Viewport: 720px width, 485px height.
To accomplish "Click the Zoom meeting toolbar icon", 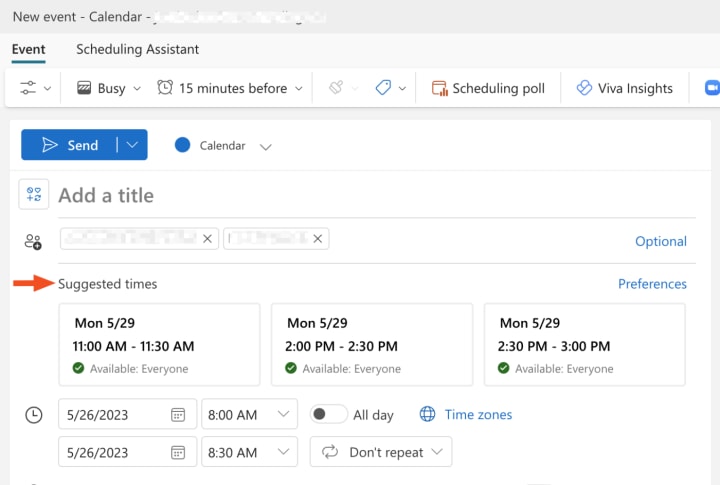I will [712, 88].
